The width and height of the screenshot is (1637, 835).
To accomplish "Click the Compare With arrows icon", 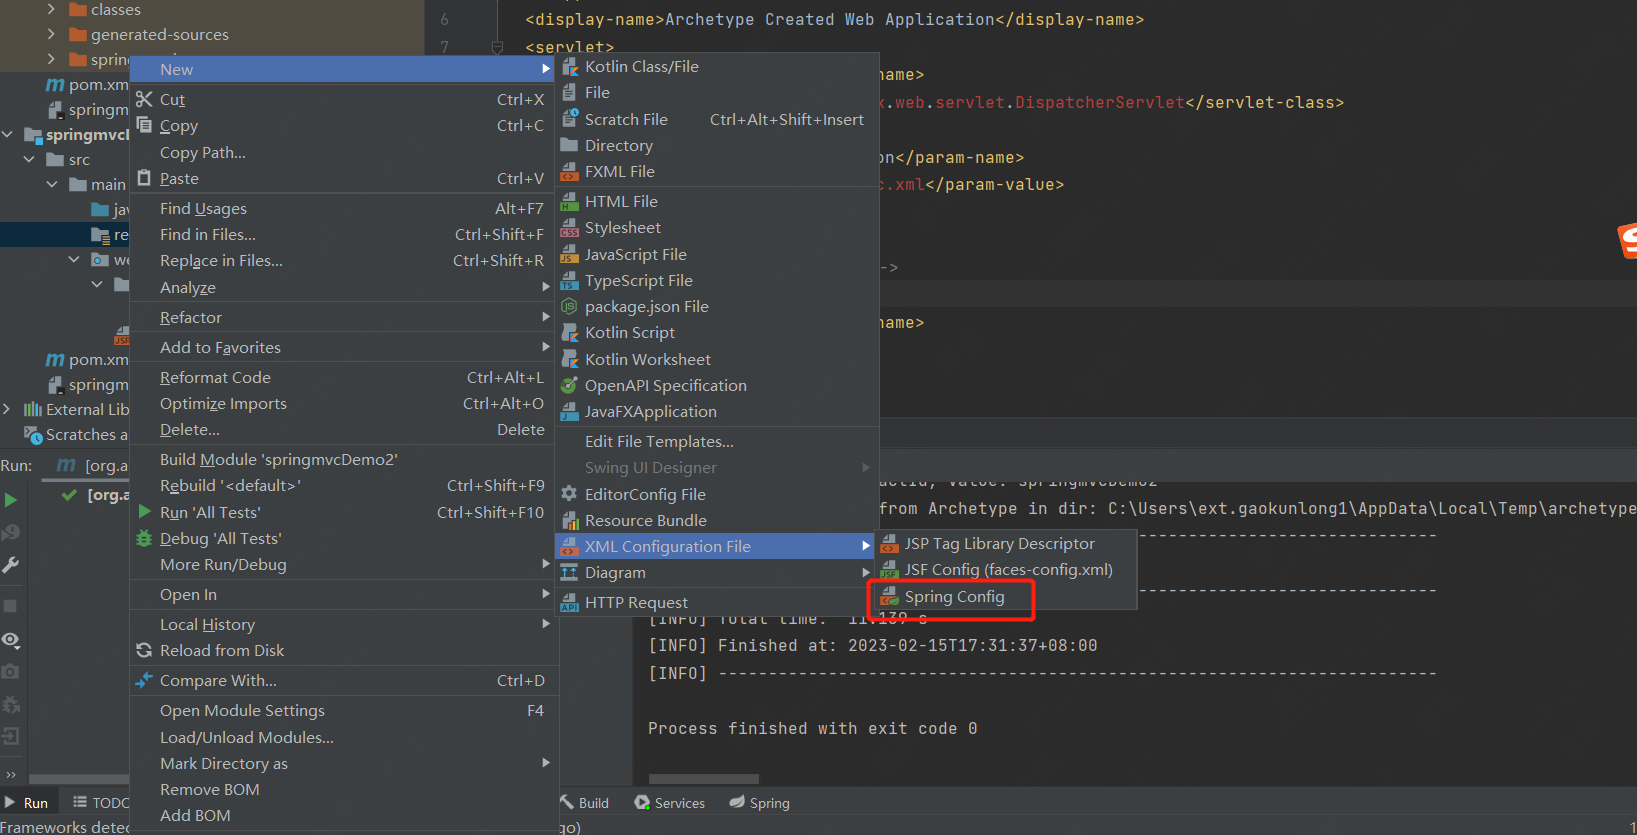I will [144, 681].
